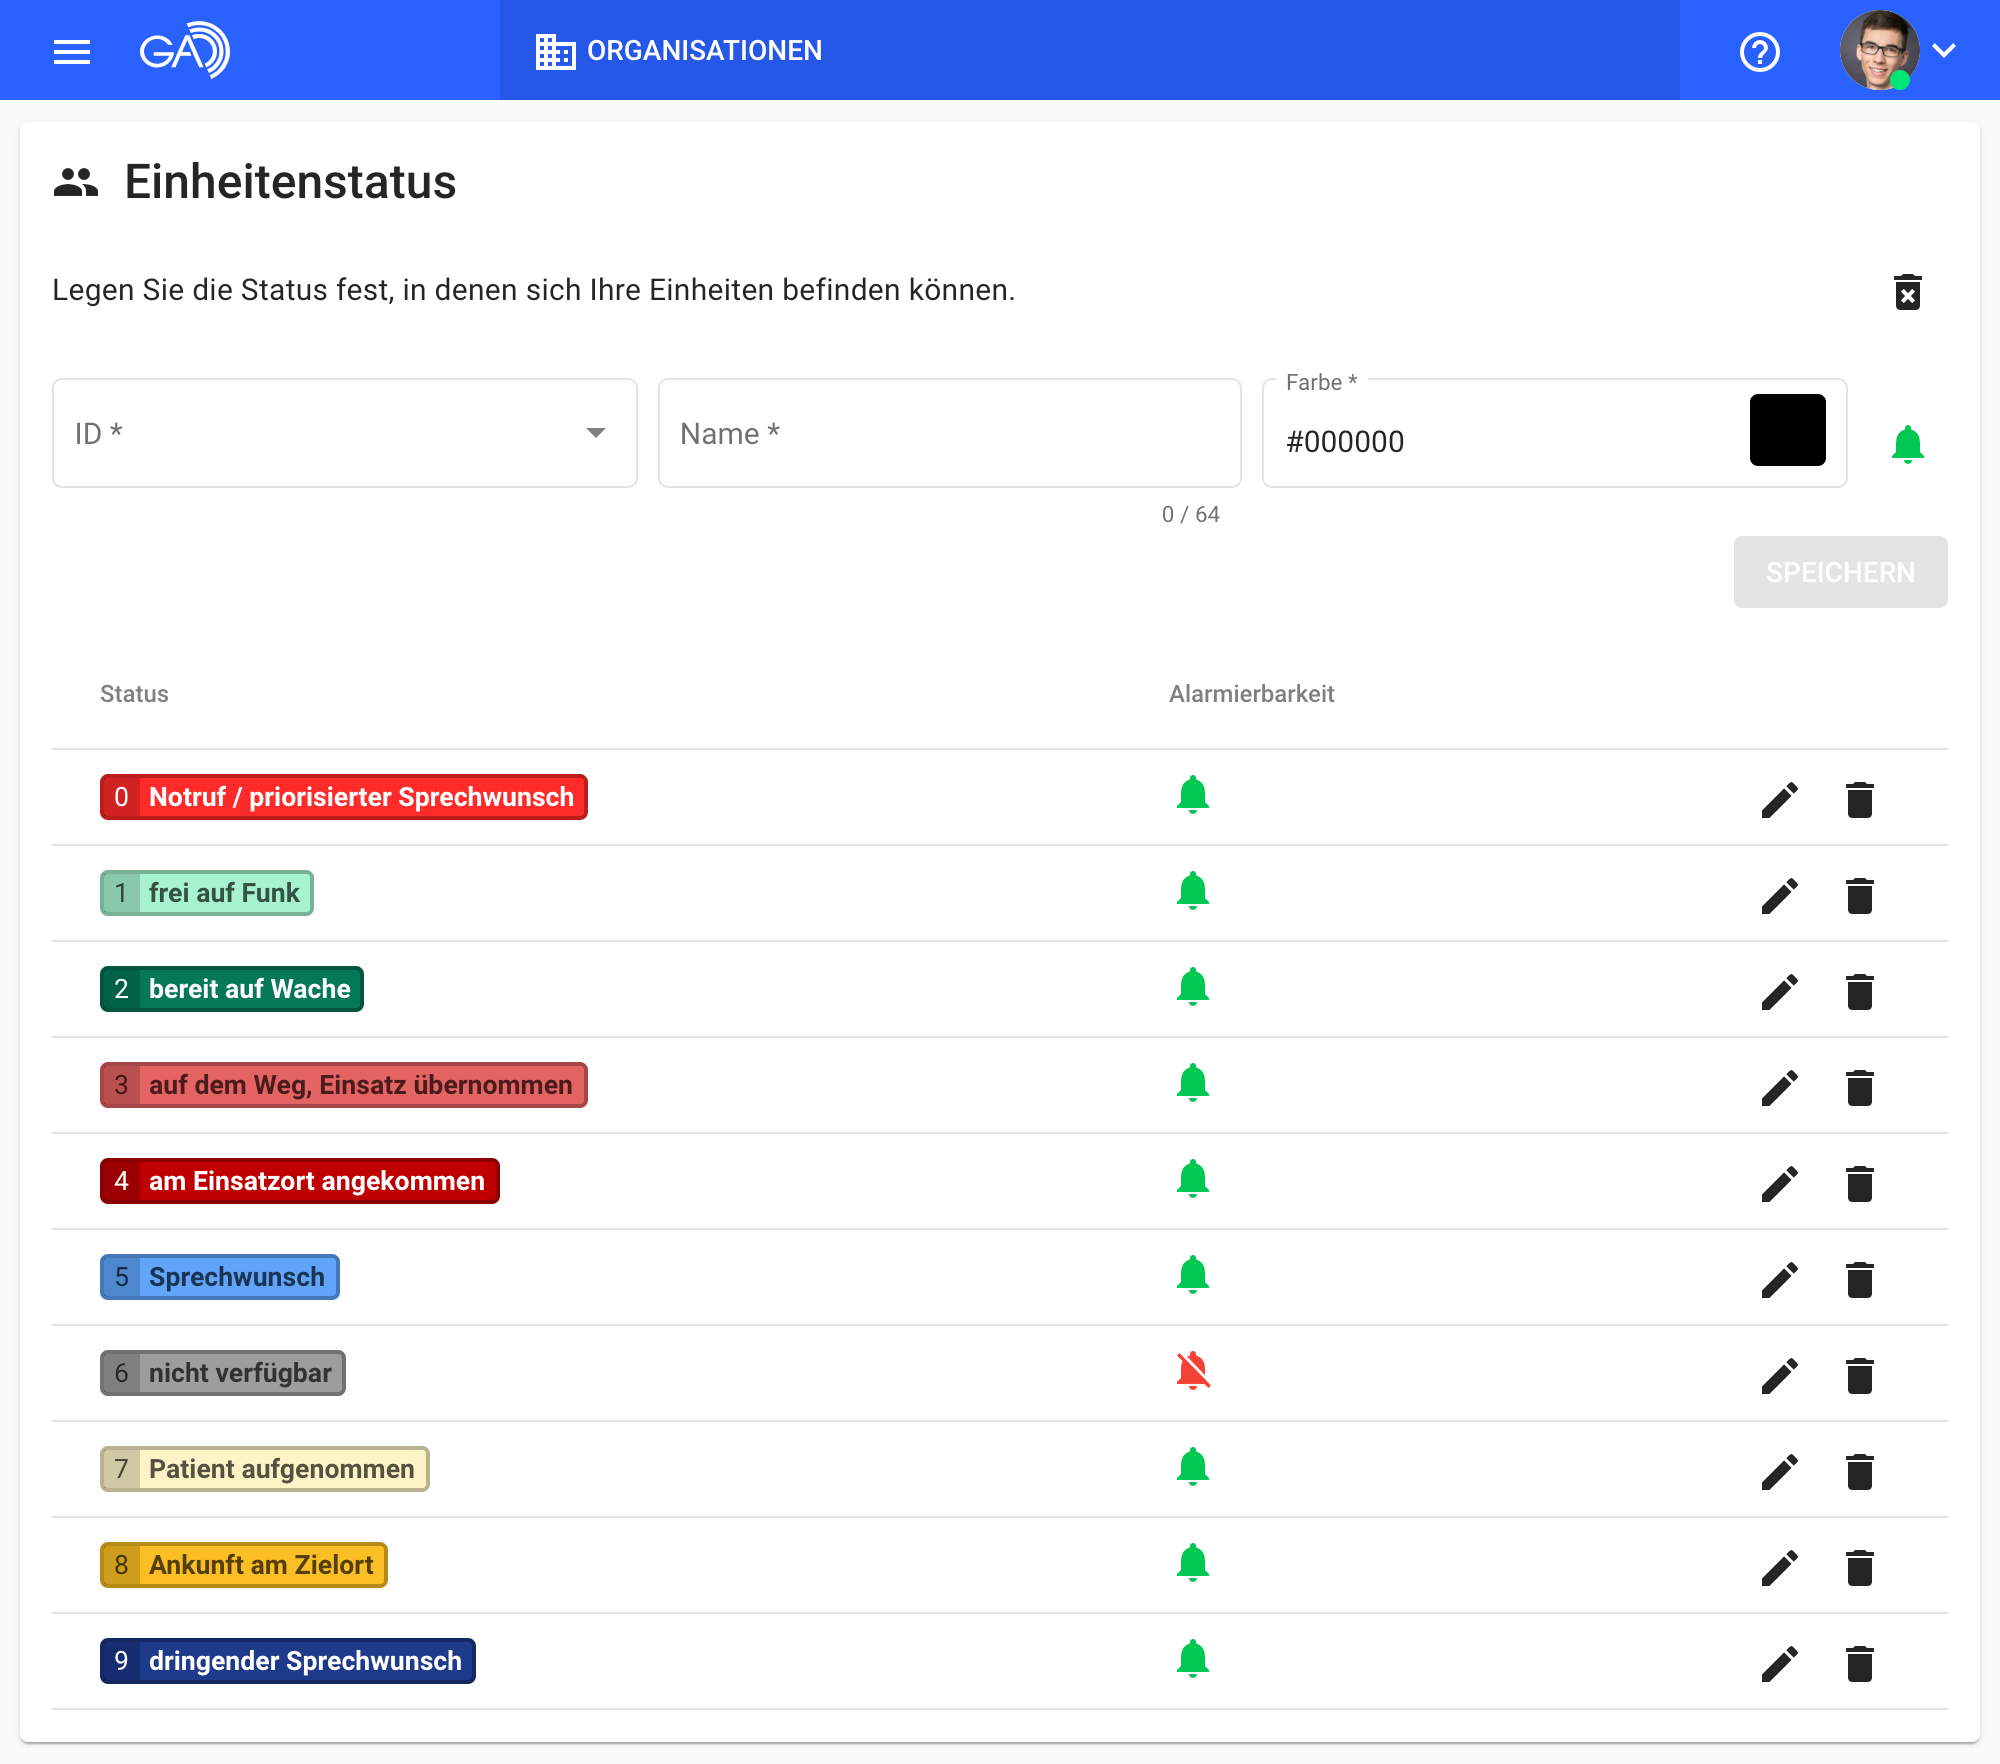2000x1764 pixels.
Task: Delete the 'Patient aufgenommen' status
Action: coord(1859,1471)
